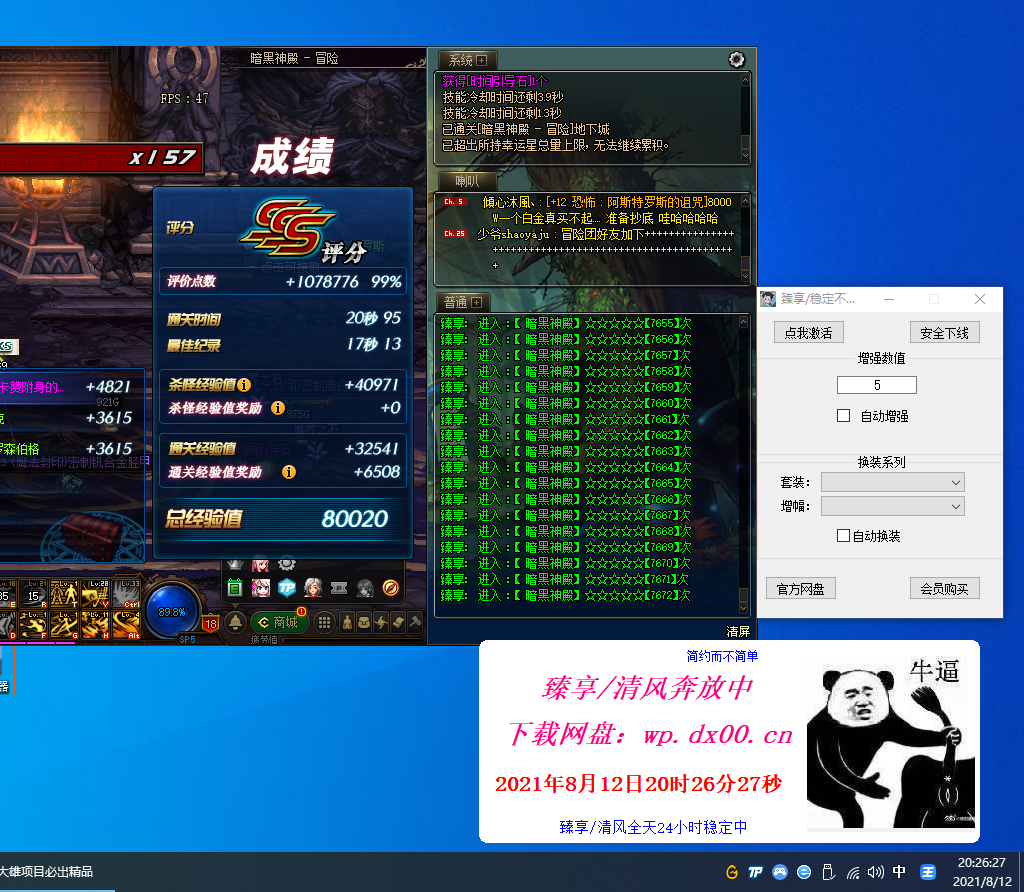Click the 安全下线 button
Screen dimensions: 1024x892
point(944,333)
